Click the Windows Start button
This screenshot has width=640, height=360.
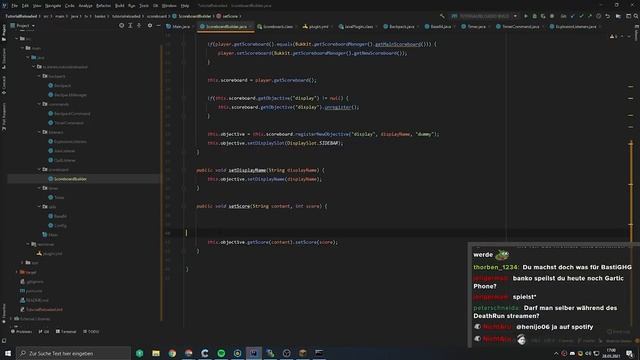point(8,353)
